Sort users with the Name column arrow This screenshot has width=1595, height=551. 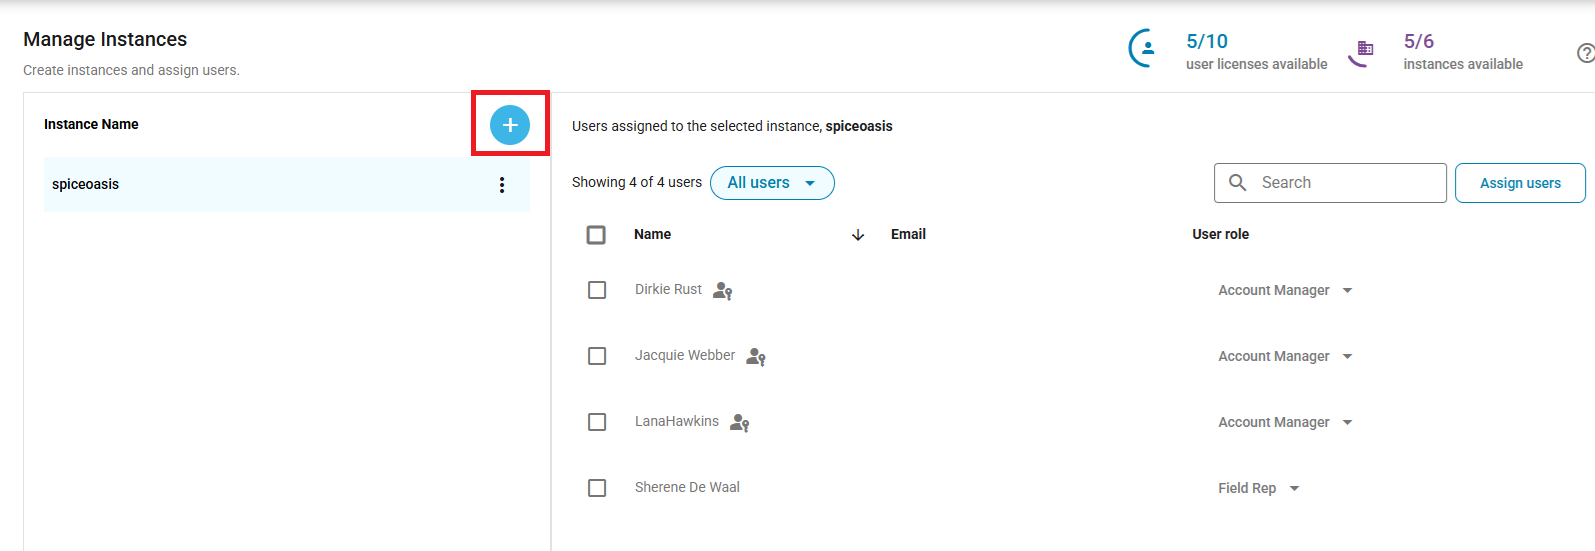[857, 235]
